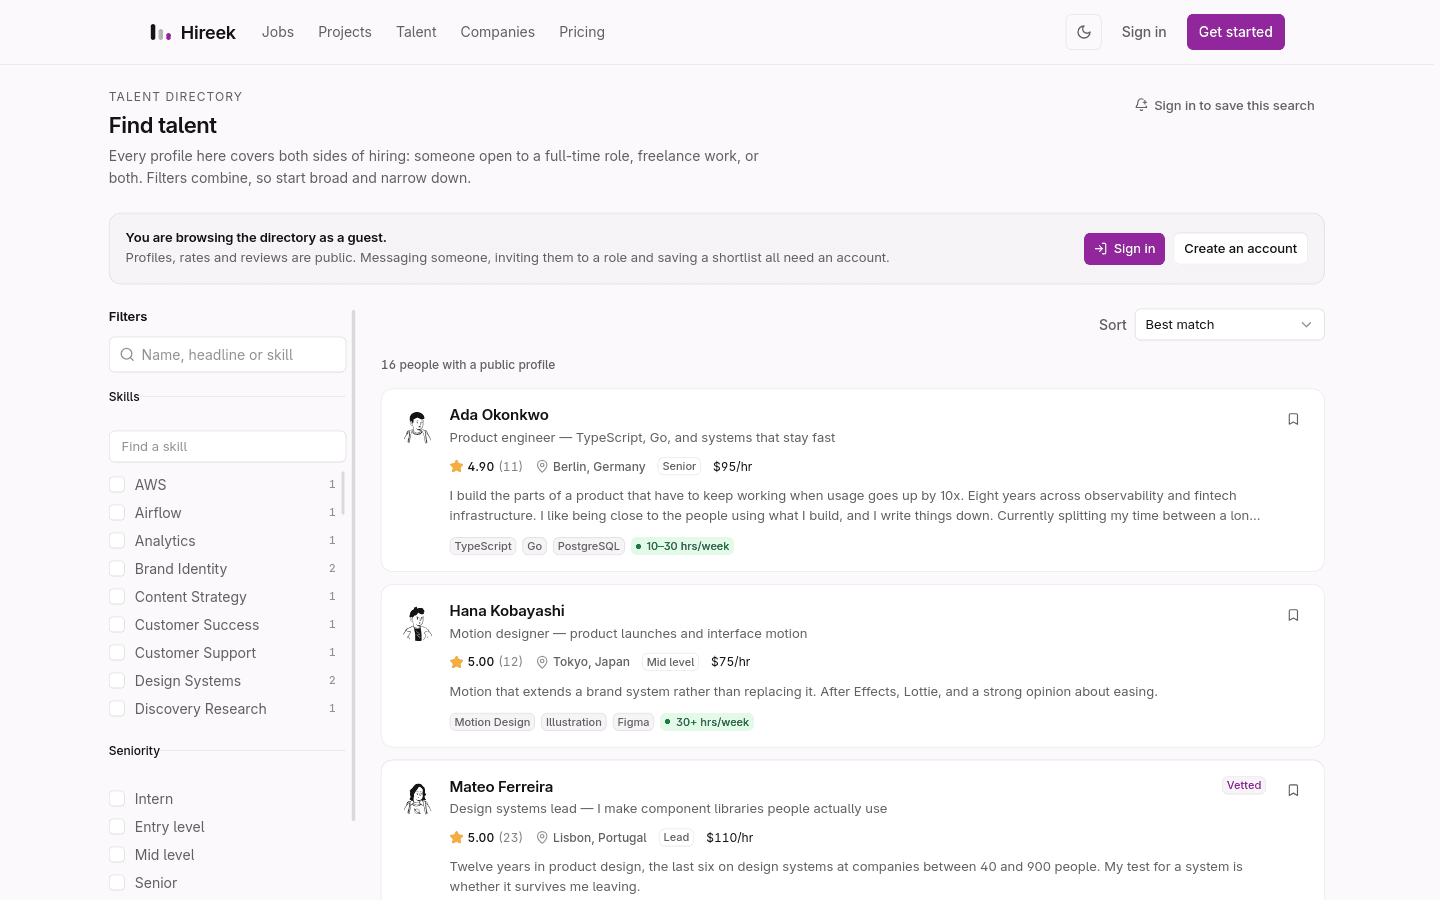Viewport: 1440px width, 900px height.
Task: Click the location pin beside Lisbon, Portugal
Action: (542, 838)
